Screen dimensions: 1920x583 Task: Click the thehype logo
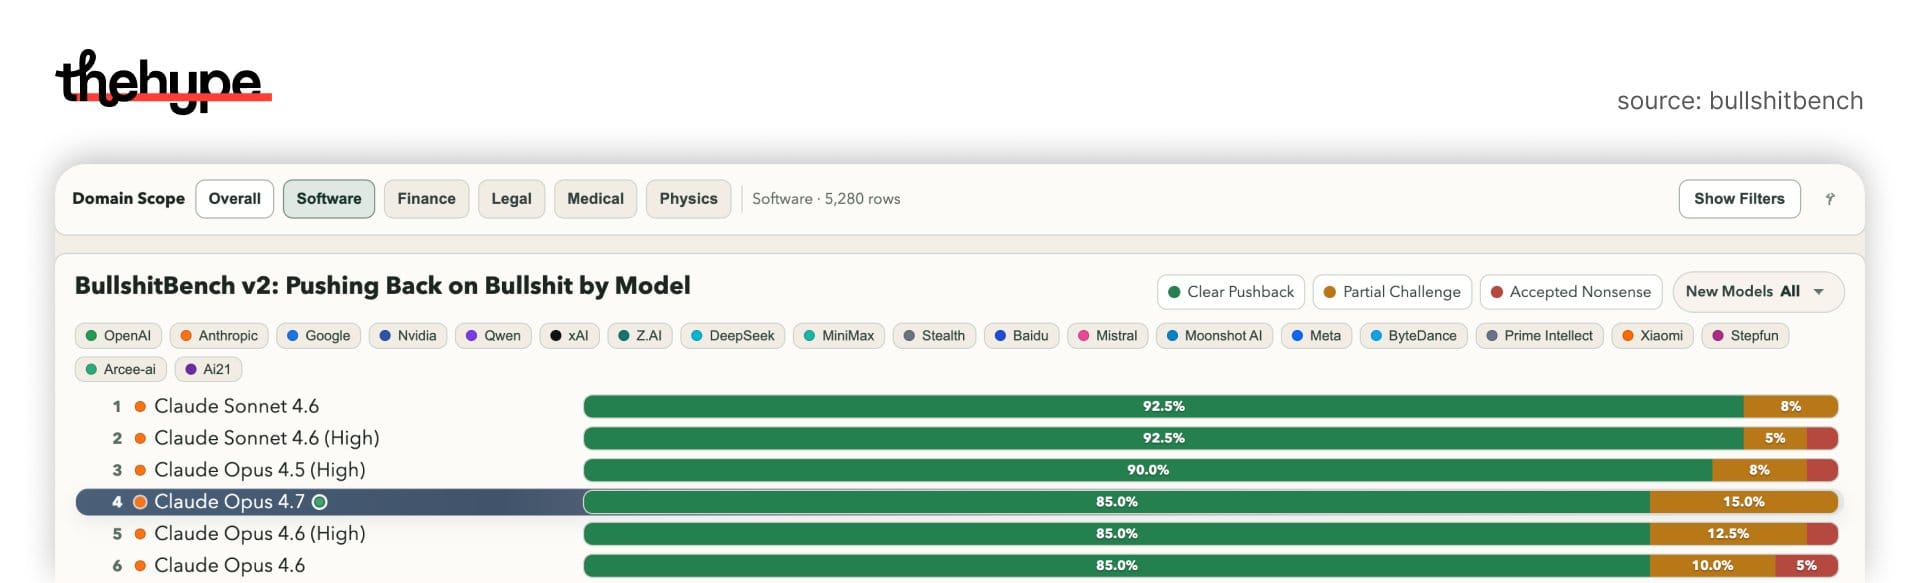tap(163, 81)
